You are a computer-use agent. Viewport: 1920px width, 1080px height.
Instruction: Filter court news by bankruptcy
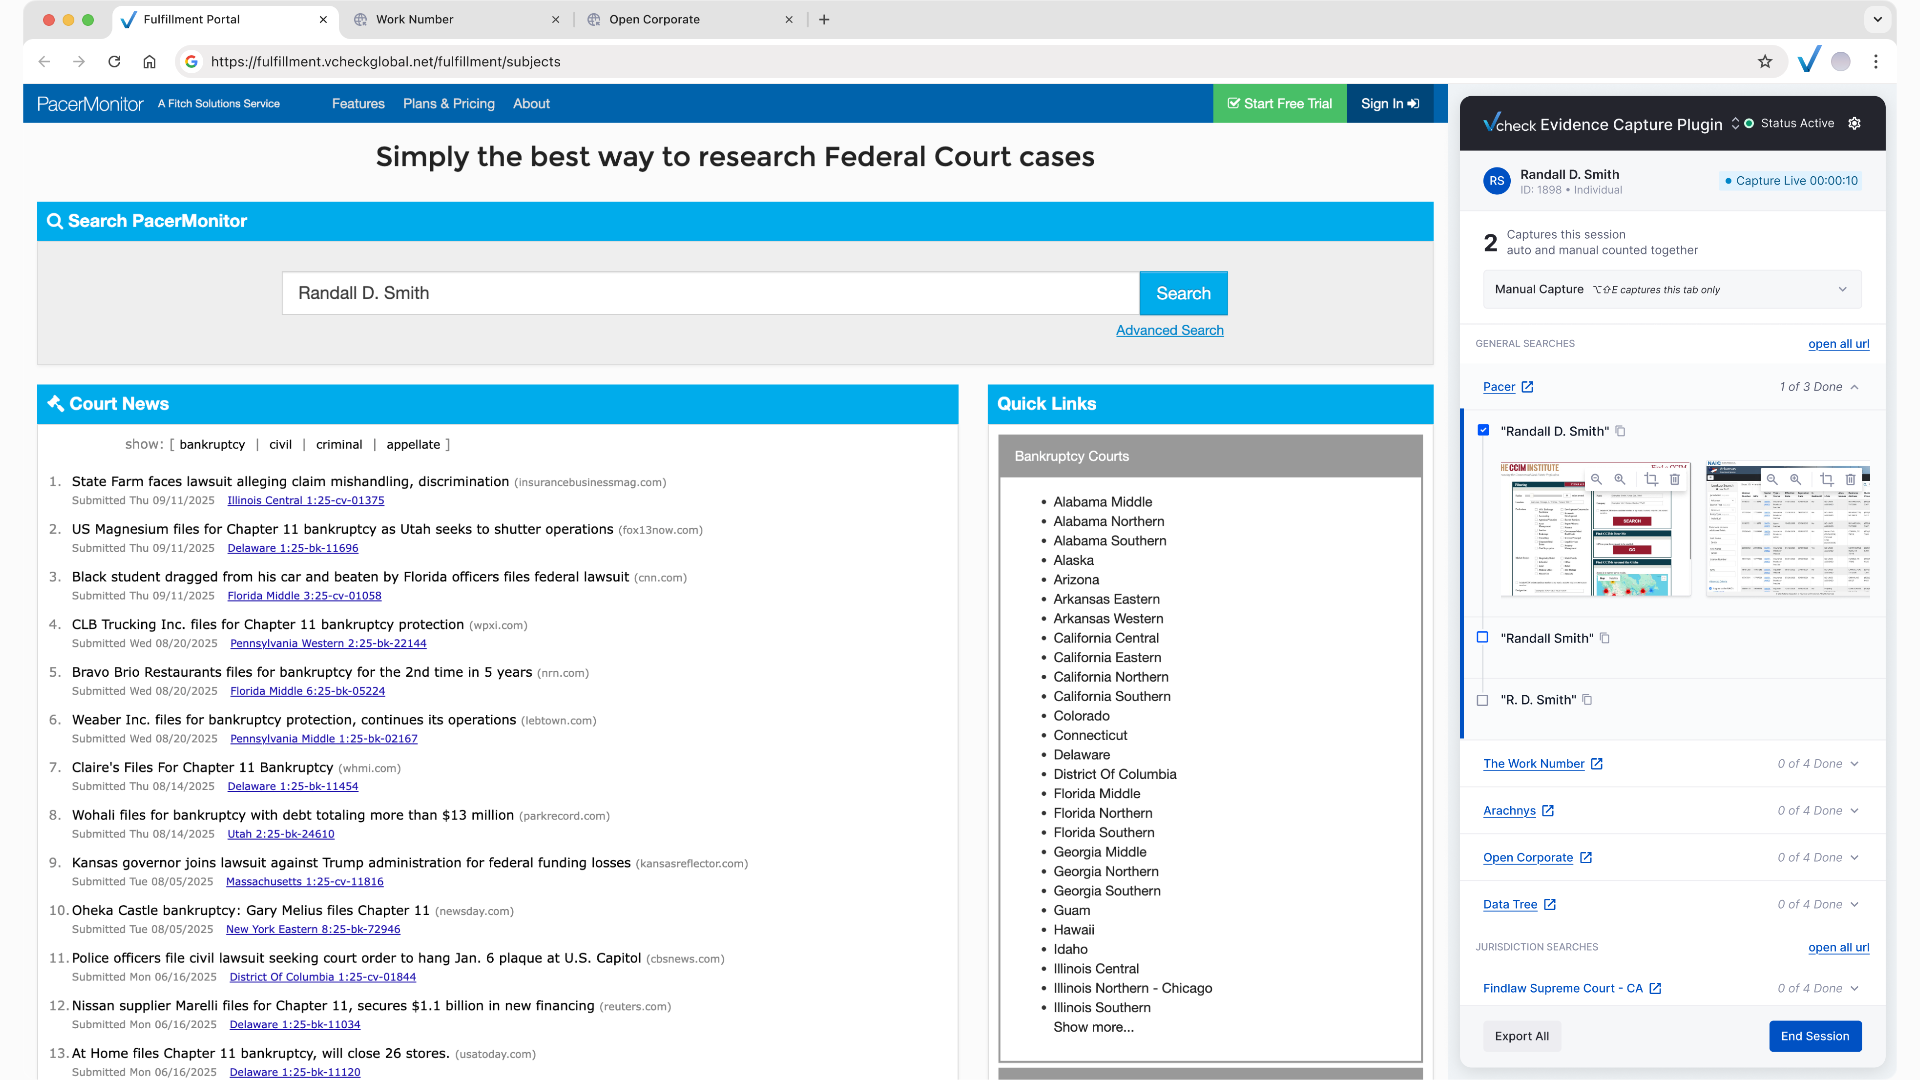212,445
